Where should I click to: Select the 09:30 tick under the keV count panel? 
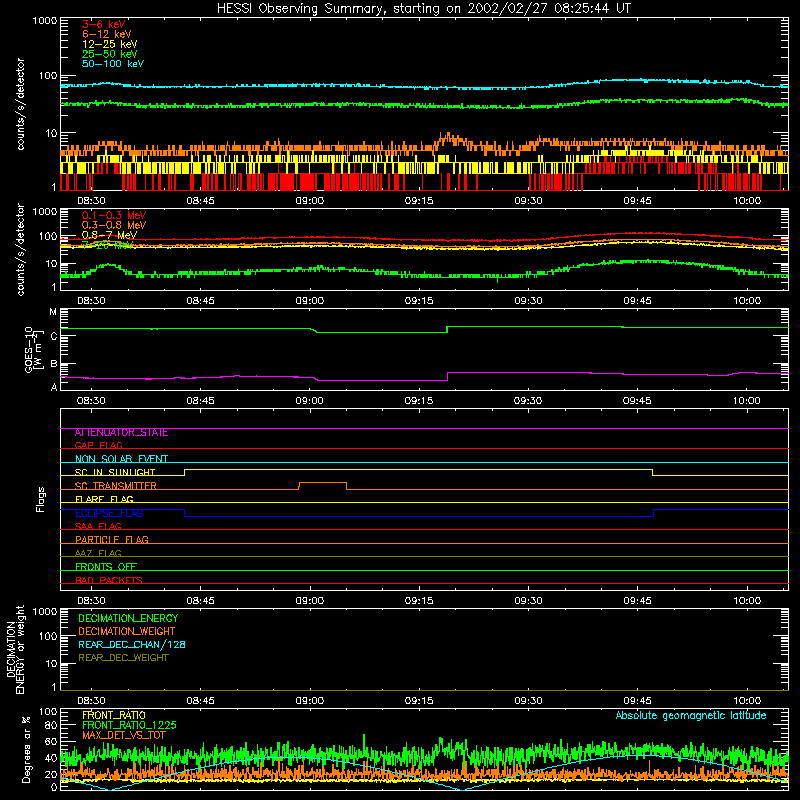click(x=528, y=201)
